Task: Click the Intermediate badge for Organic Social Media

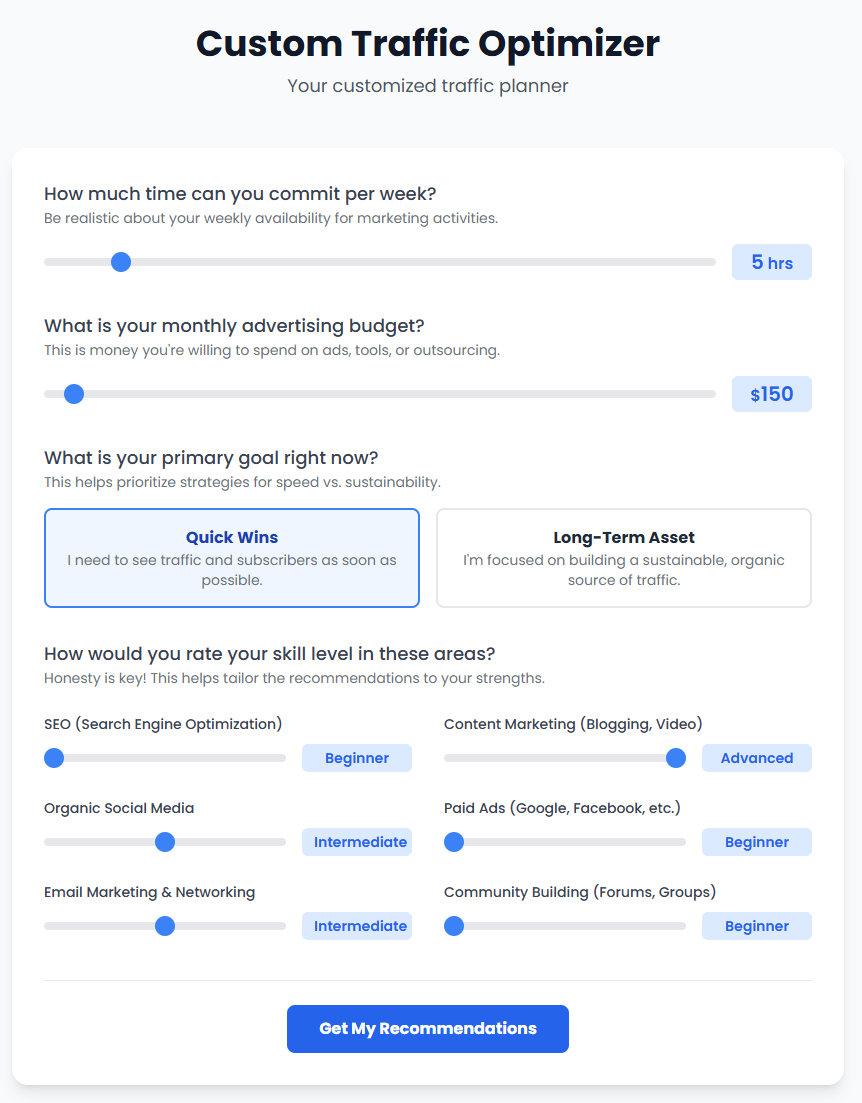Action: click(x=356, y=842)
